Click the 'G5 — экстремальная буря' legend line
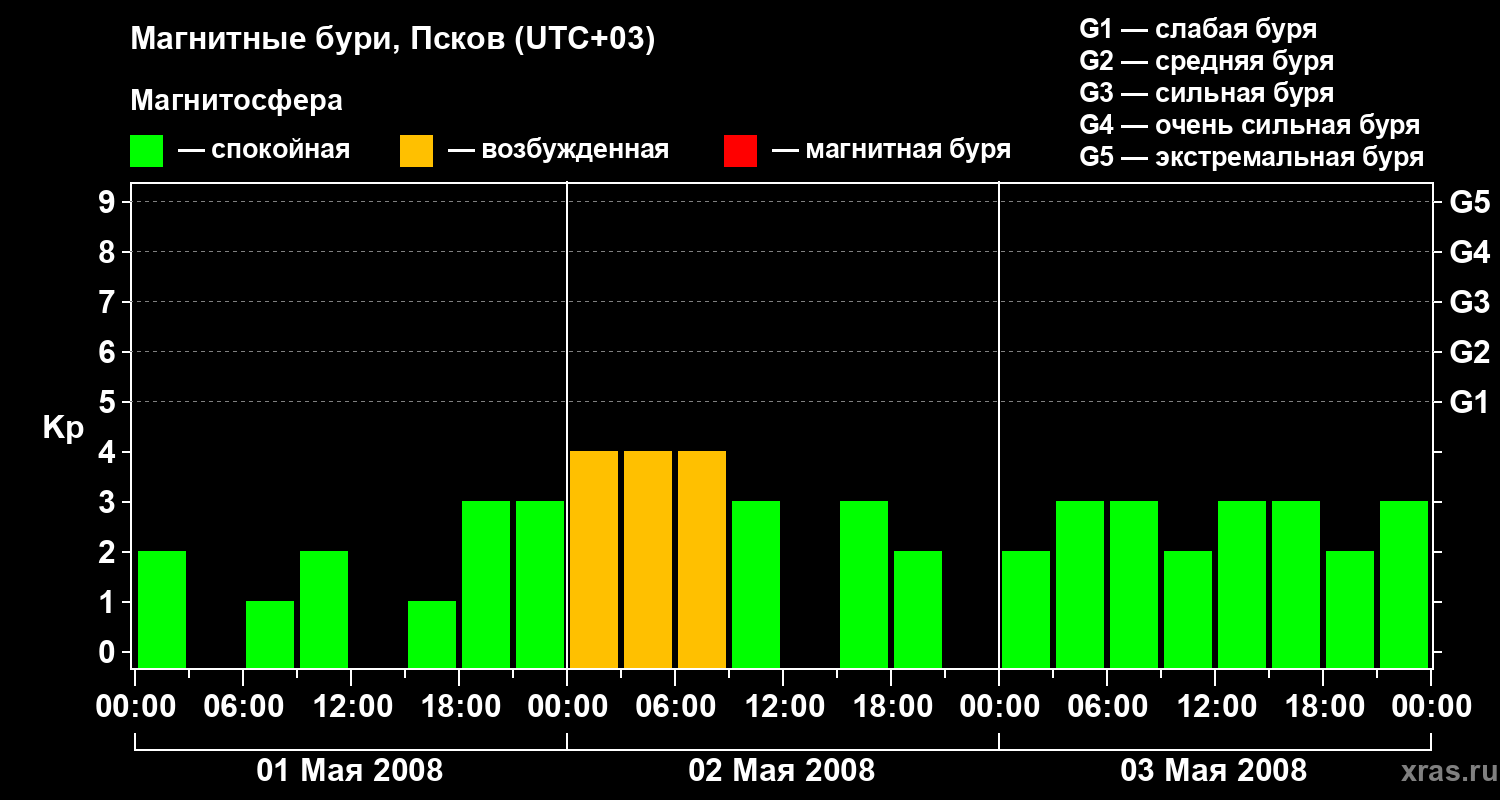Viewport: 1500px width, 800px height. click(x=1252, y=157)
